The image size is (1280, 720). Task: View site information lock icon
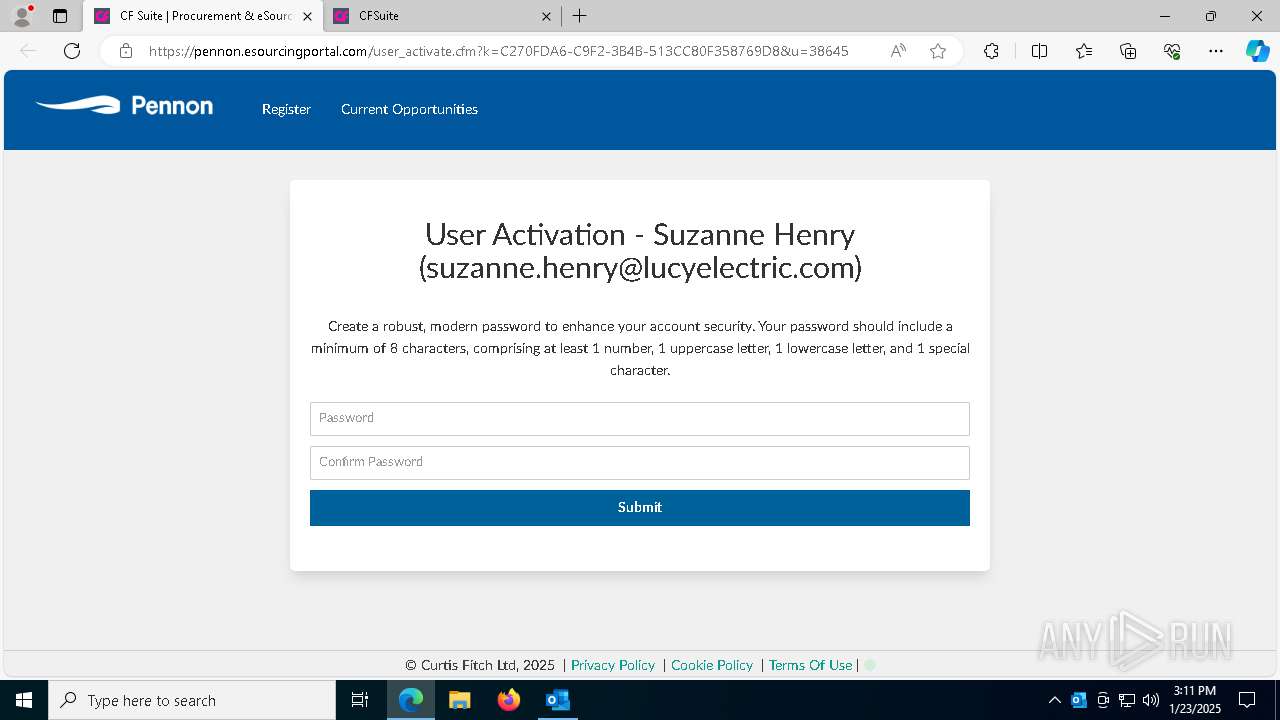click(x=126, y=51)
